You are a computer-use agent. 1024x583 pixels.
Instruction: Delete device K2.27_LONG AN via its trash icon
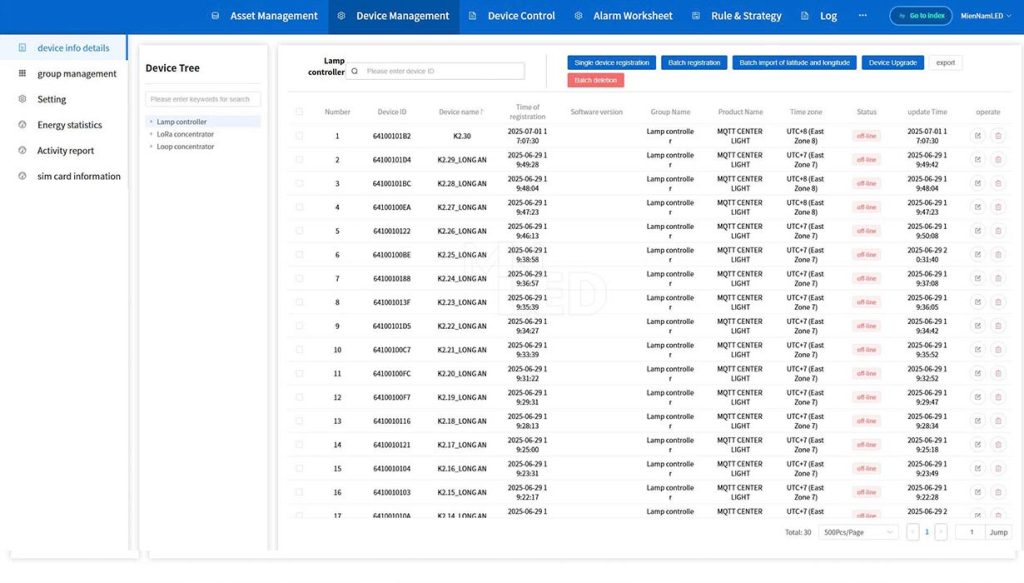pos(998,207)
